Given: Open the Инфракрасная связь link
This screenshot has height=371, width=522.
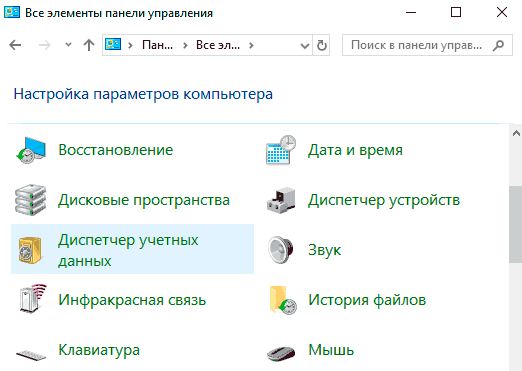Looking at the screenshot, I should click(132, 300).
